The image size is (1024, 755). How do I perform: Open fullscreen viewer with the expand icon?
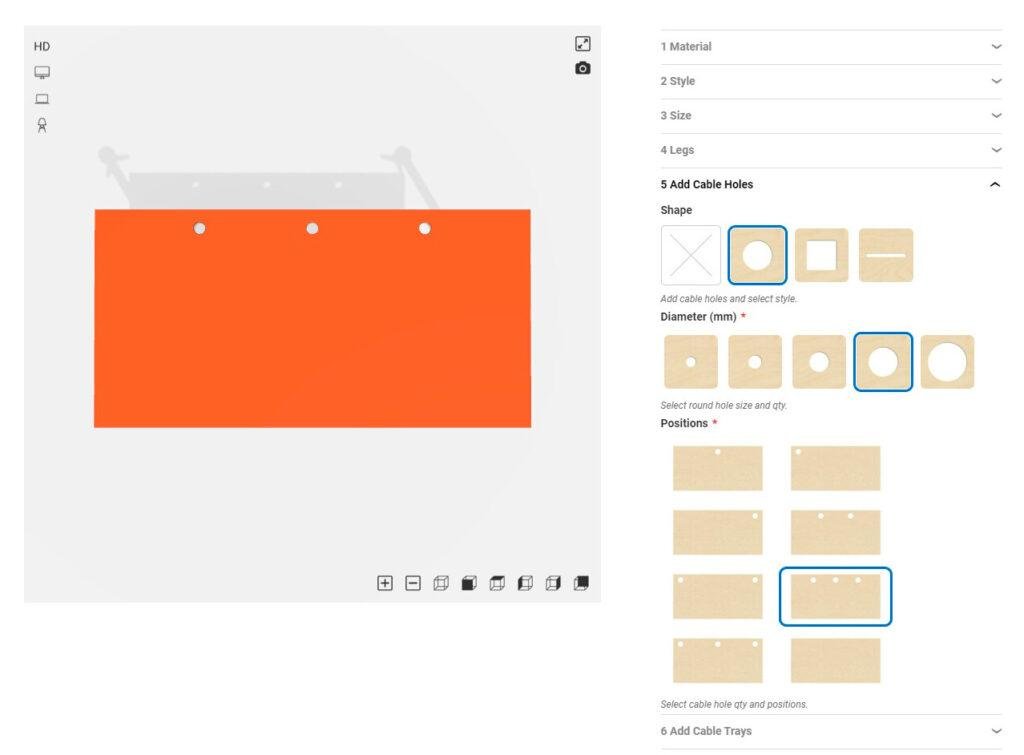tap(583, 44)
